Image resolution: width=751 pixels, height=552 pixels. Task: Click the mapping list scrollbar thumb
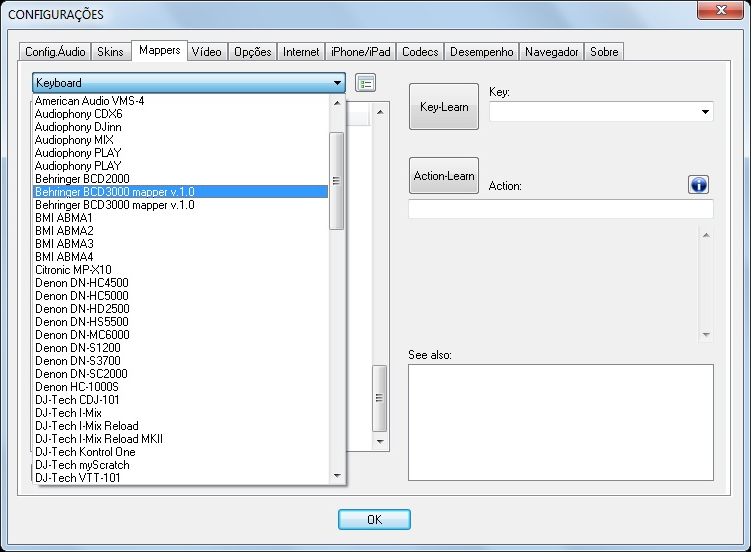379,398
